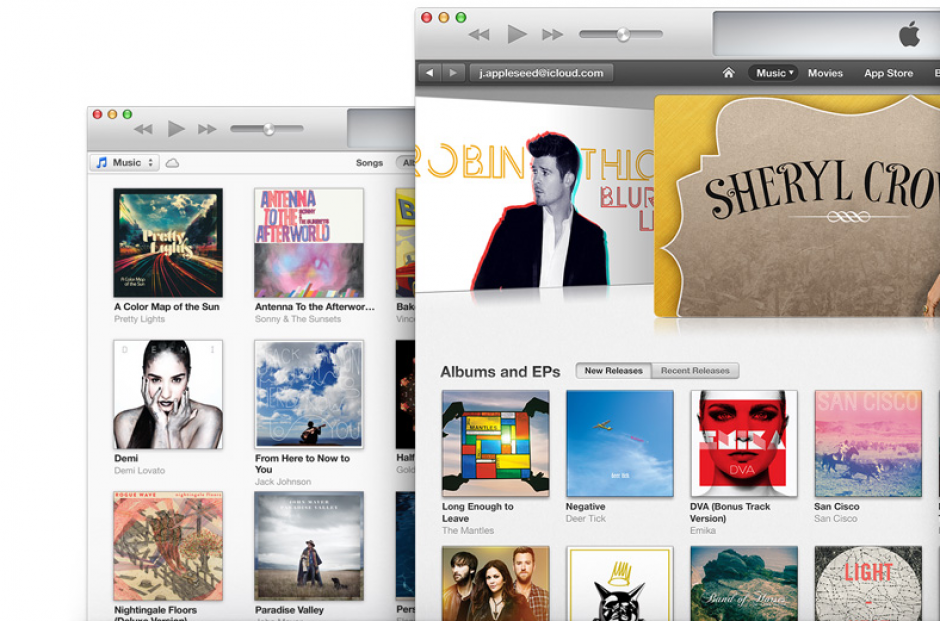Click the Store forward navigation arrow
Viewport: 940px width, 621px height.
[x=454, y=72]
